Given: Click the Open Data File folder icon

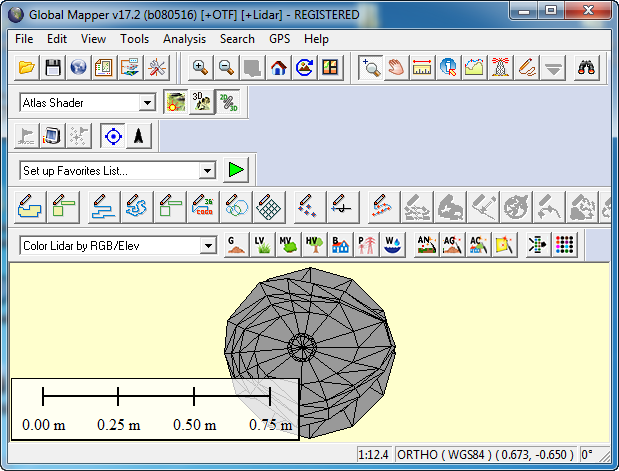Looking at the screenshot, I should coord(27,67).
